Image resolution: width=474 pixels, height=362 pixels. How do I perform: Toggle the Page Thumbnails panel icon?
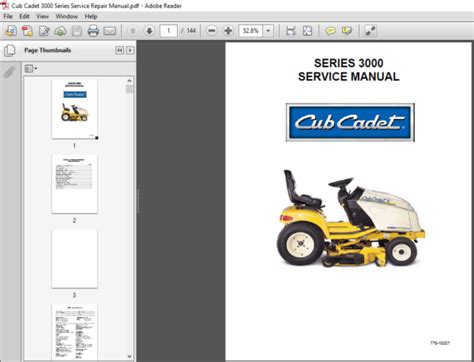point(9,51)
